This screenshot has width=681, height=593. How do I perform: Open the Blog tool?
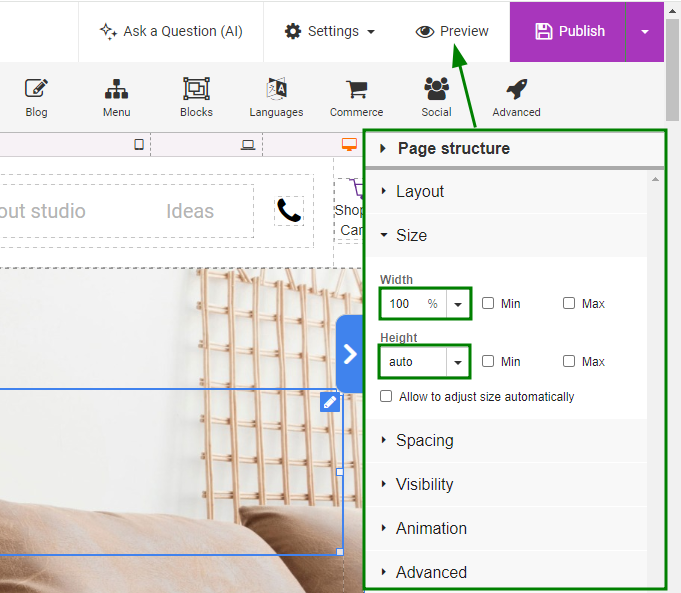36,98
